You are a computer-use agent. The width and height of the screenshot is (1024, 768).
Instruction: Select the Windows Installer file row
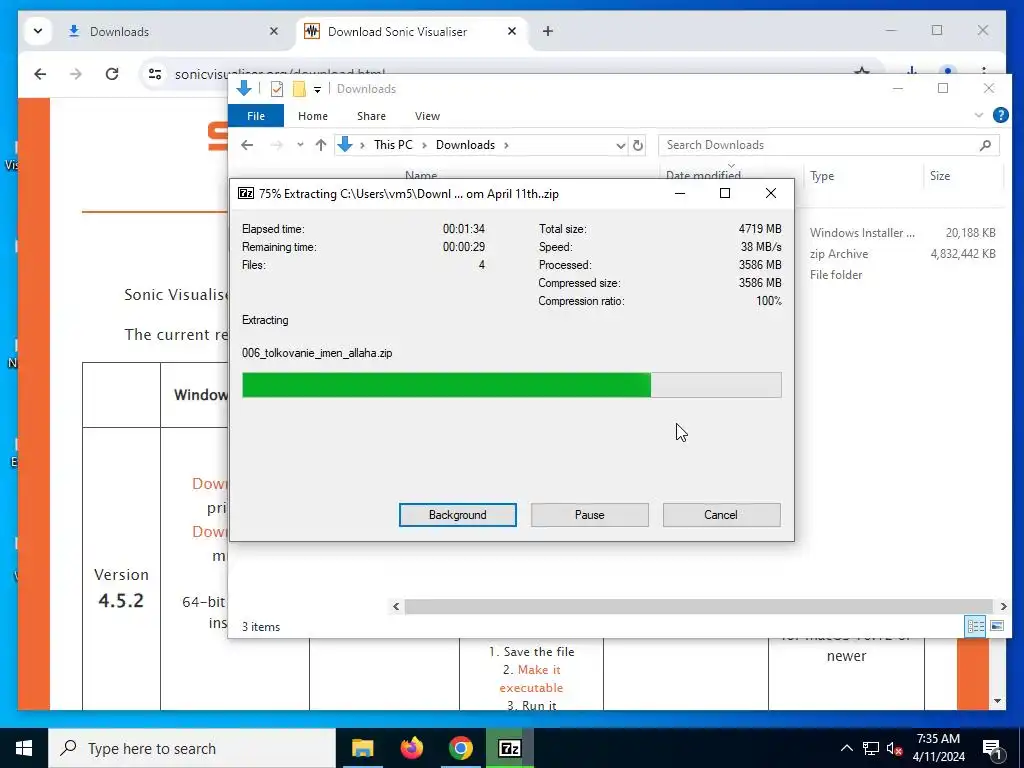click(x=903, y=232)
